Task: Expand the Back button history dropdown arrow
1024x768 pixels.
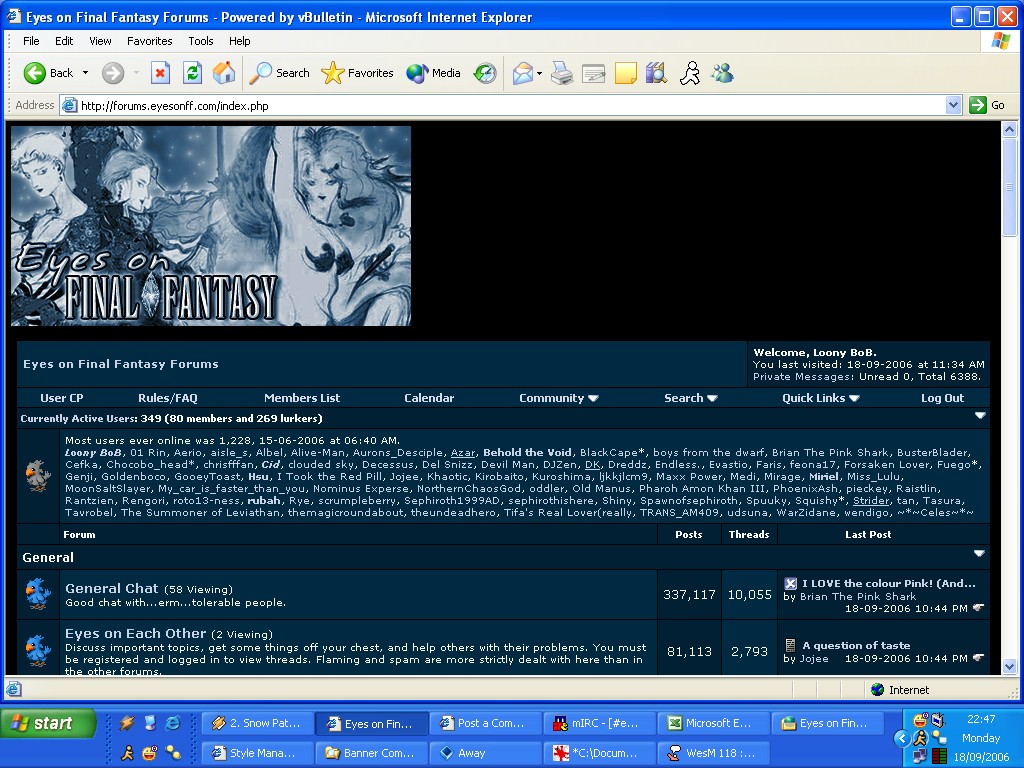Action: click(x=86, y=73)
